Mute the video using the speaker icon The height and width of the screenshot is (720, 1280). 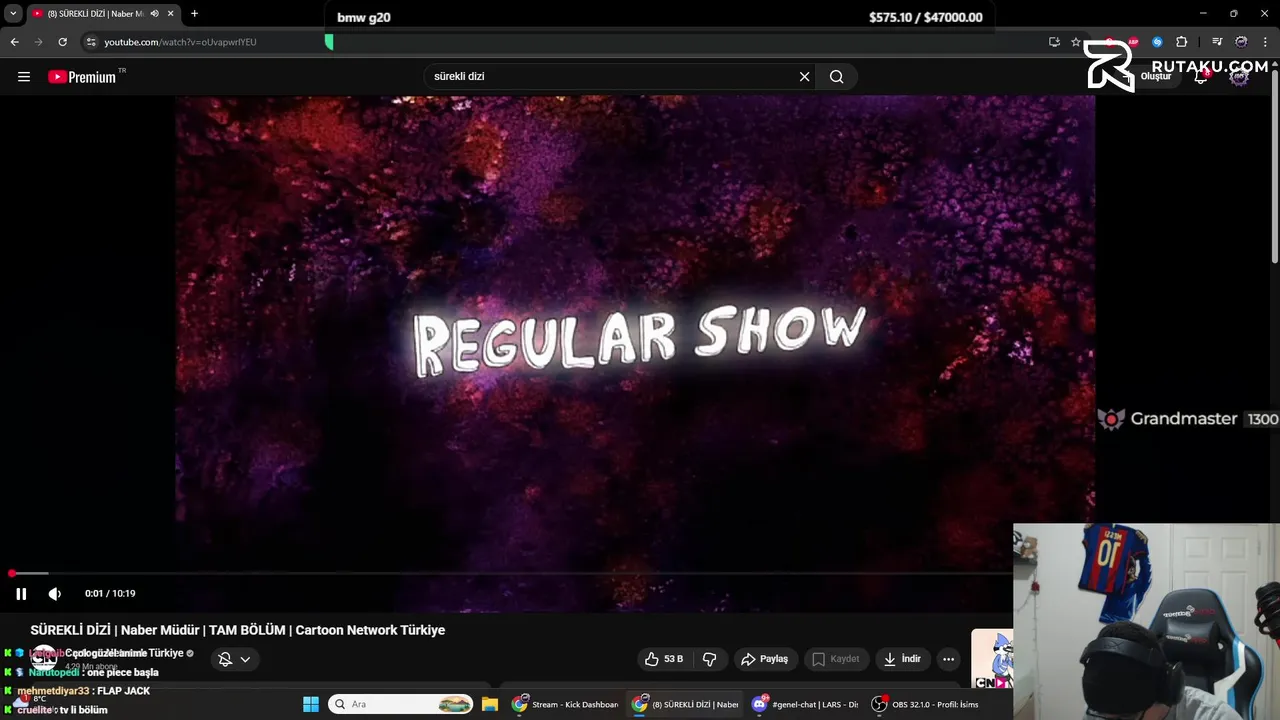click(x=55, y=594)
